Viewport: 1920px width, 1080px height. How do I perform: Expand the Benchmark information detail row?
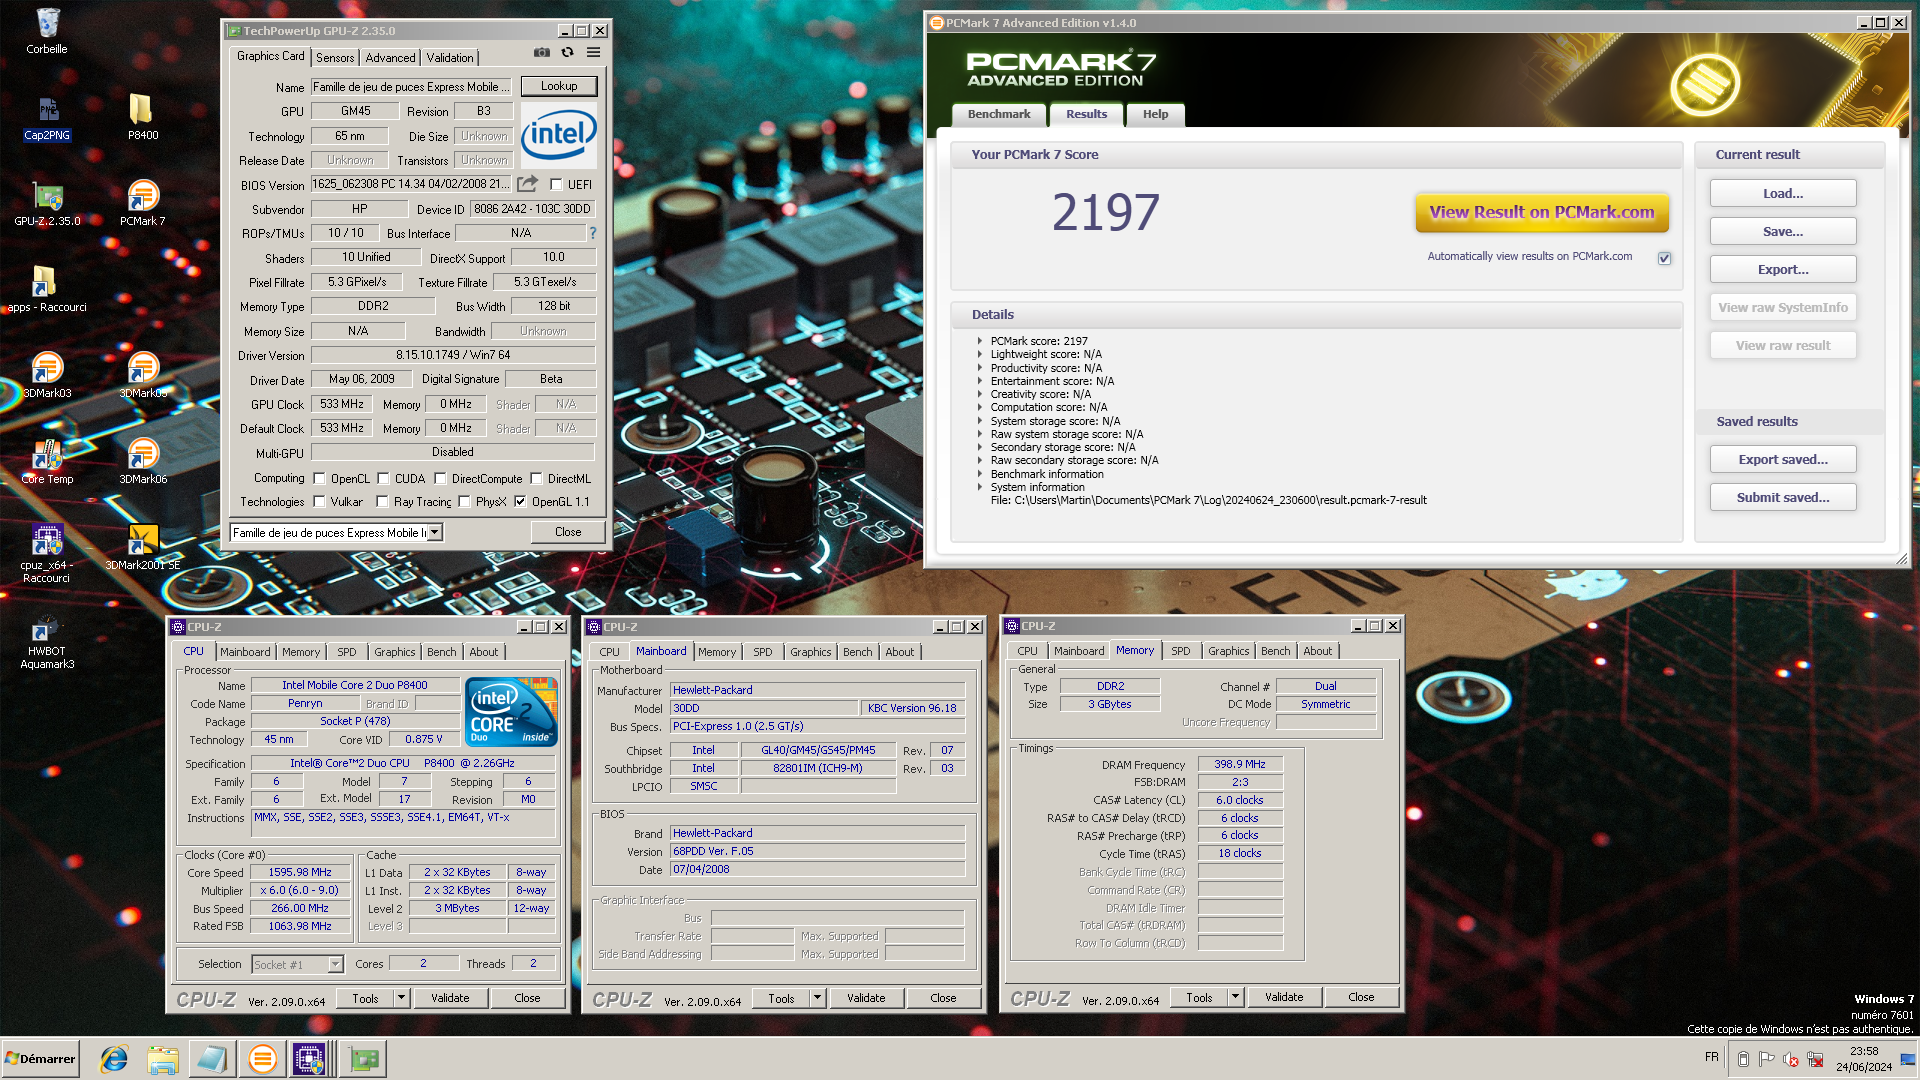click(980, 474)
